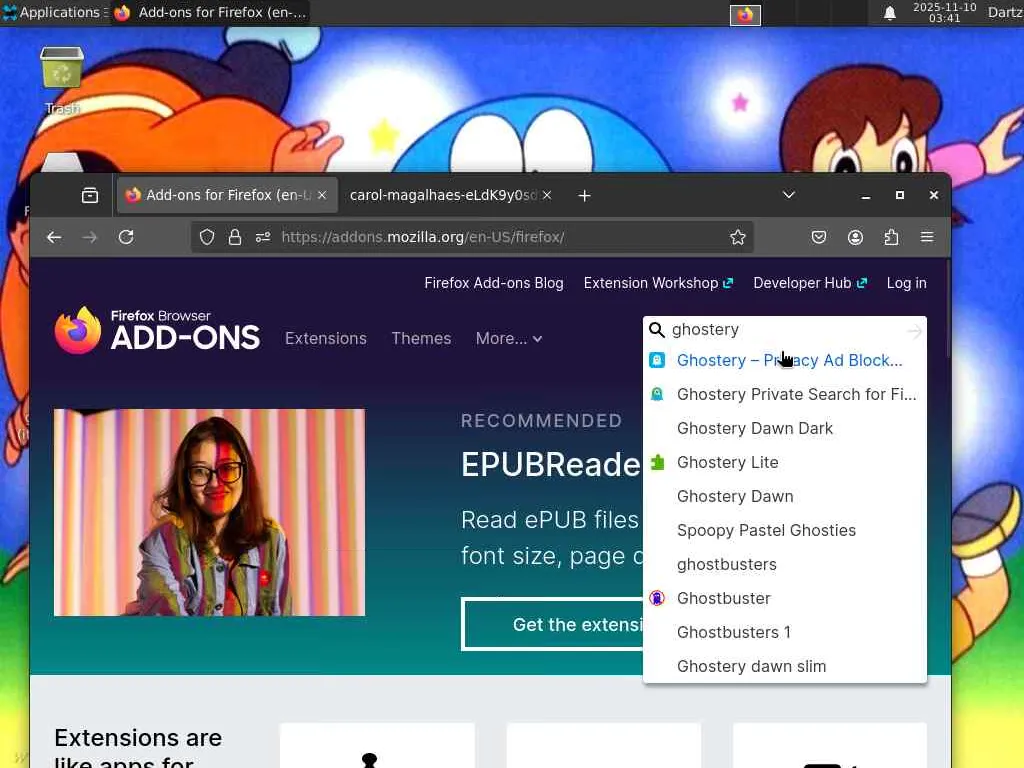Open the Firefox hamburger application menu
The image size is (1024, 768).
tap(927, 237)
